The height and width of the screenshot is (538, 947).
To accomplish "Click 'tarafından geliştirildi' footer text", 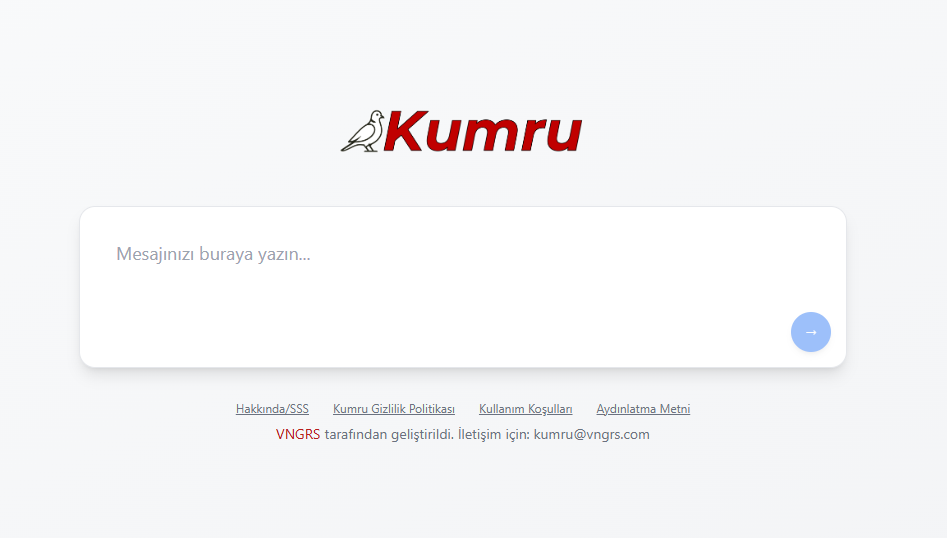I will click(388, 435).
